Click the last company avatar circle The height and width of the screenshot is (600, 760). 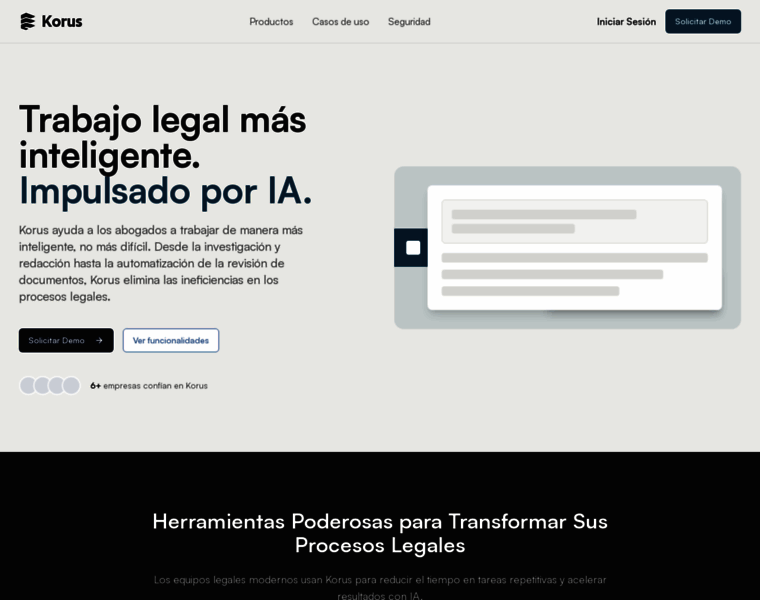(71, 385)
